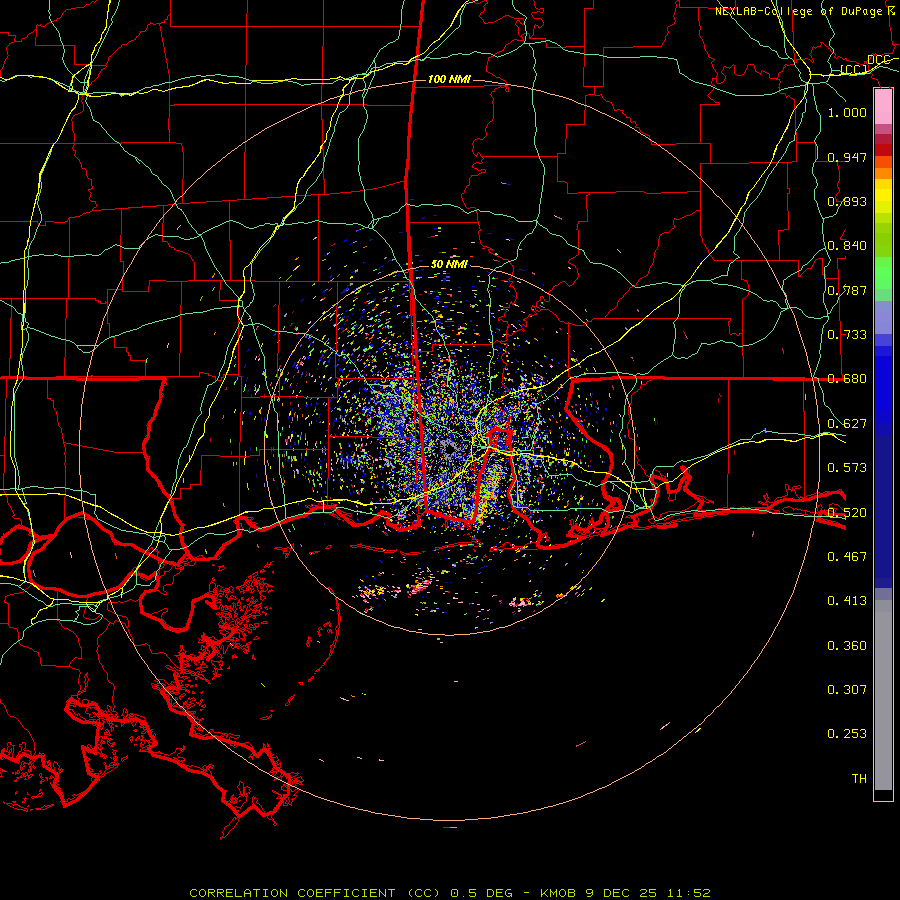The image size is (900, 900).
Task: Pick the lavender segment of color bar
Action: 883,317
